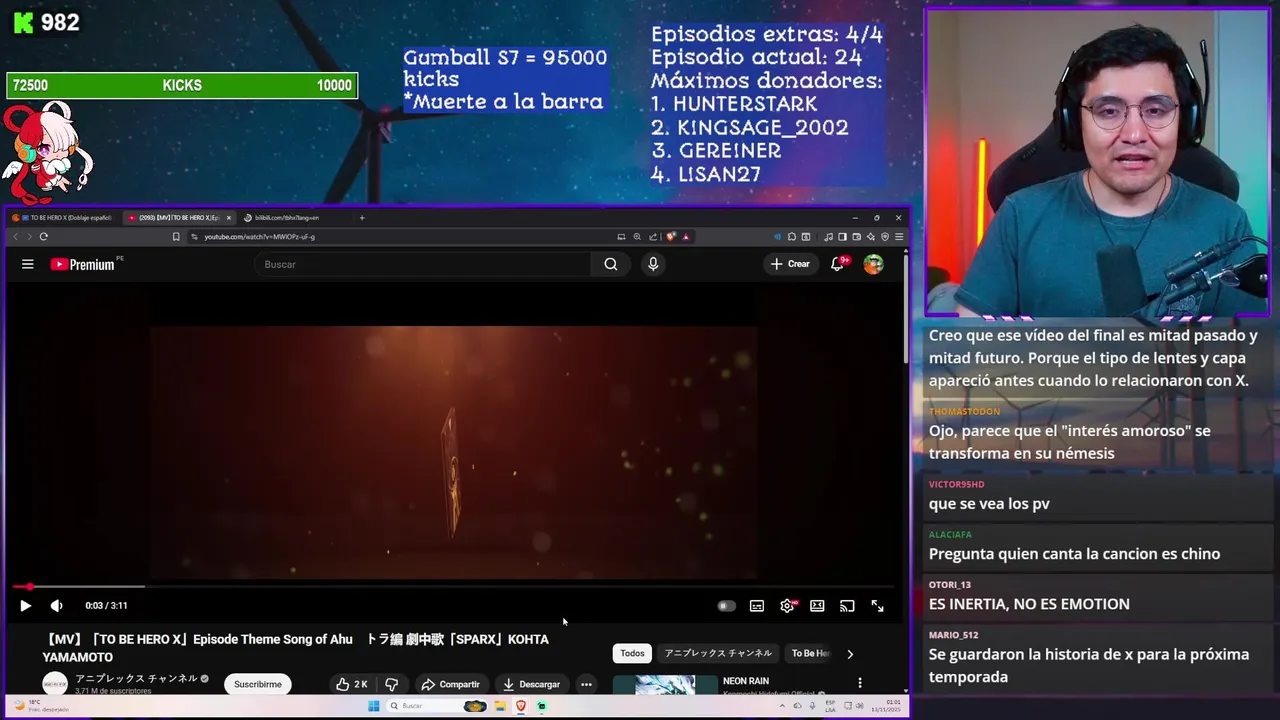The width and height of the screenshot is (1280, 720).
Task: Select the Todos filter chip
Action: [x=632, y=653]
